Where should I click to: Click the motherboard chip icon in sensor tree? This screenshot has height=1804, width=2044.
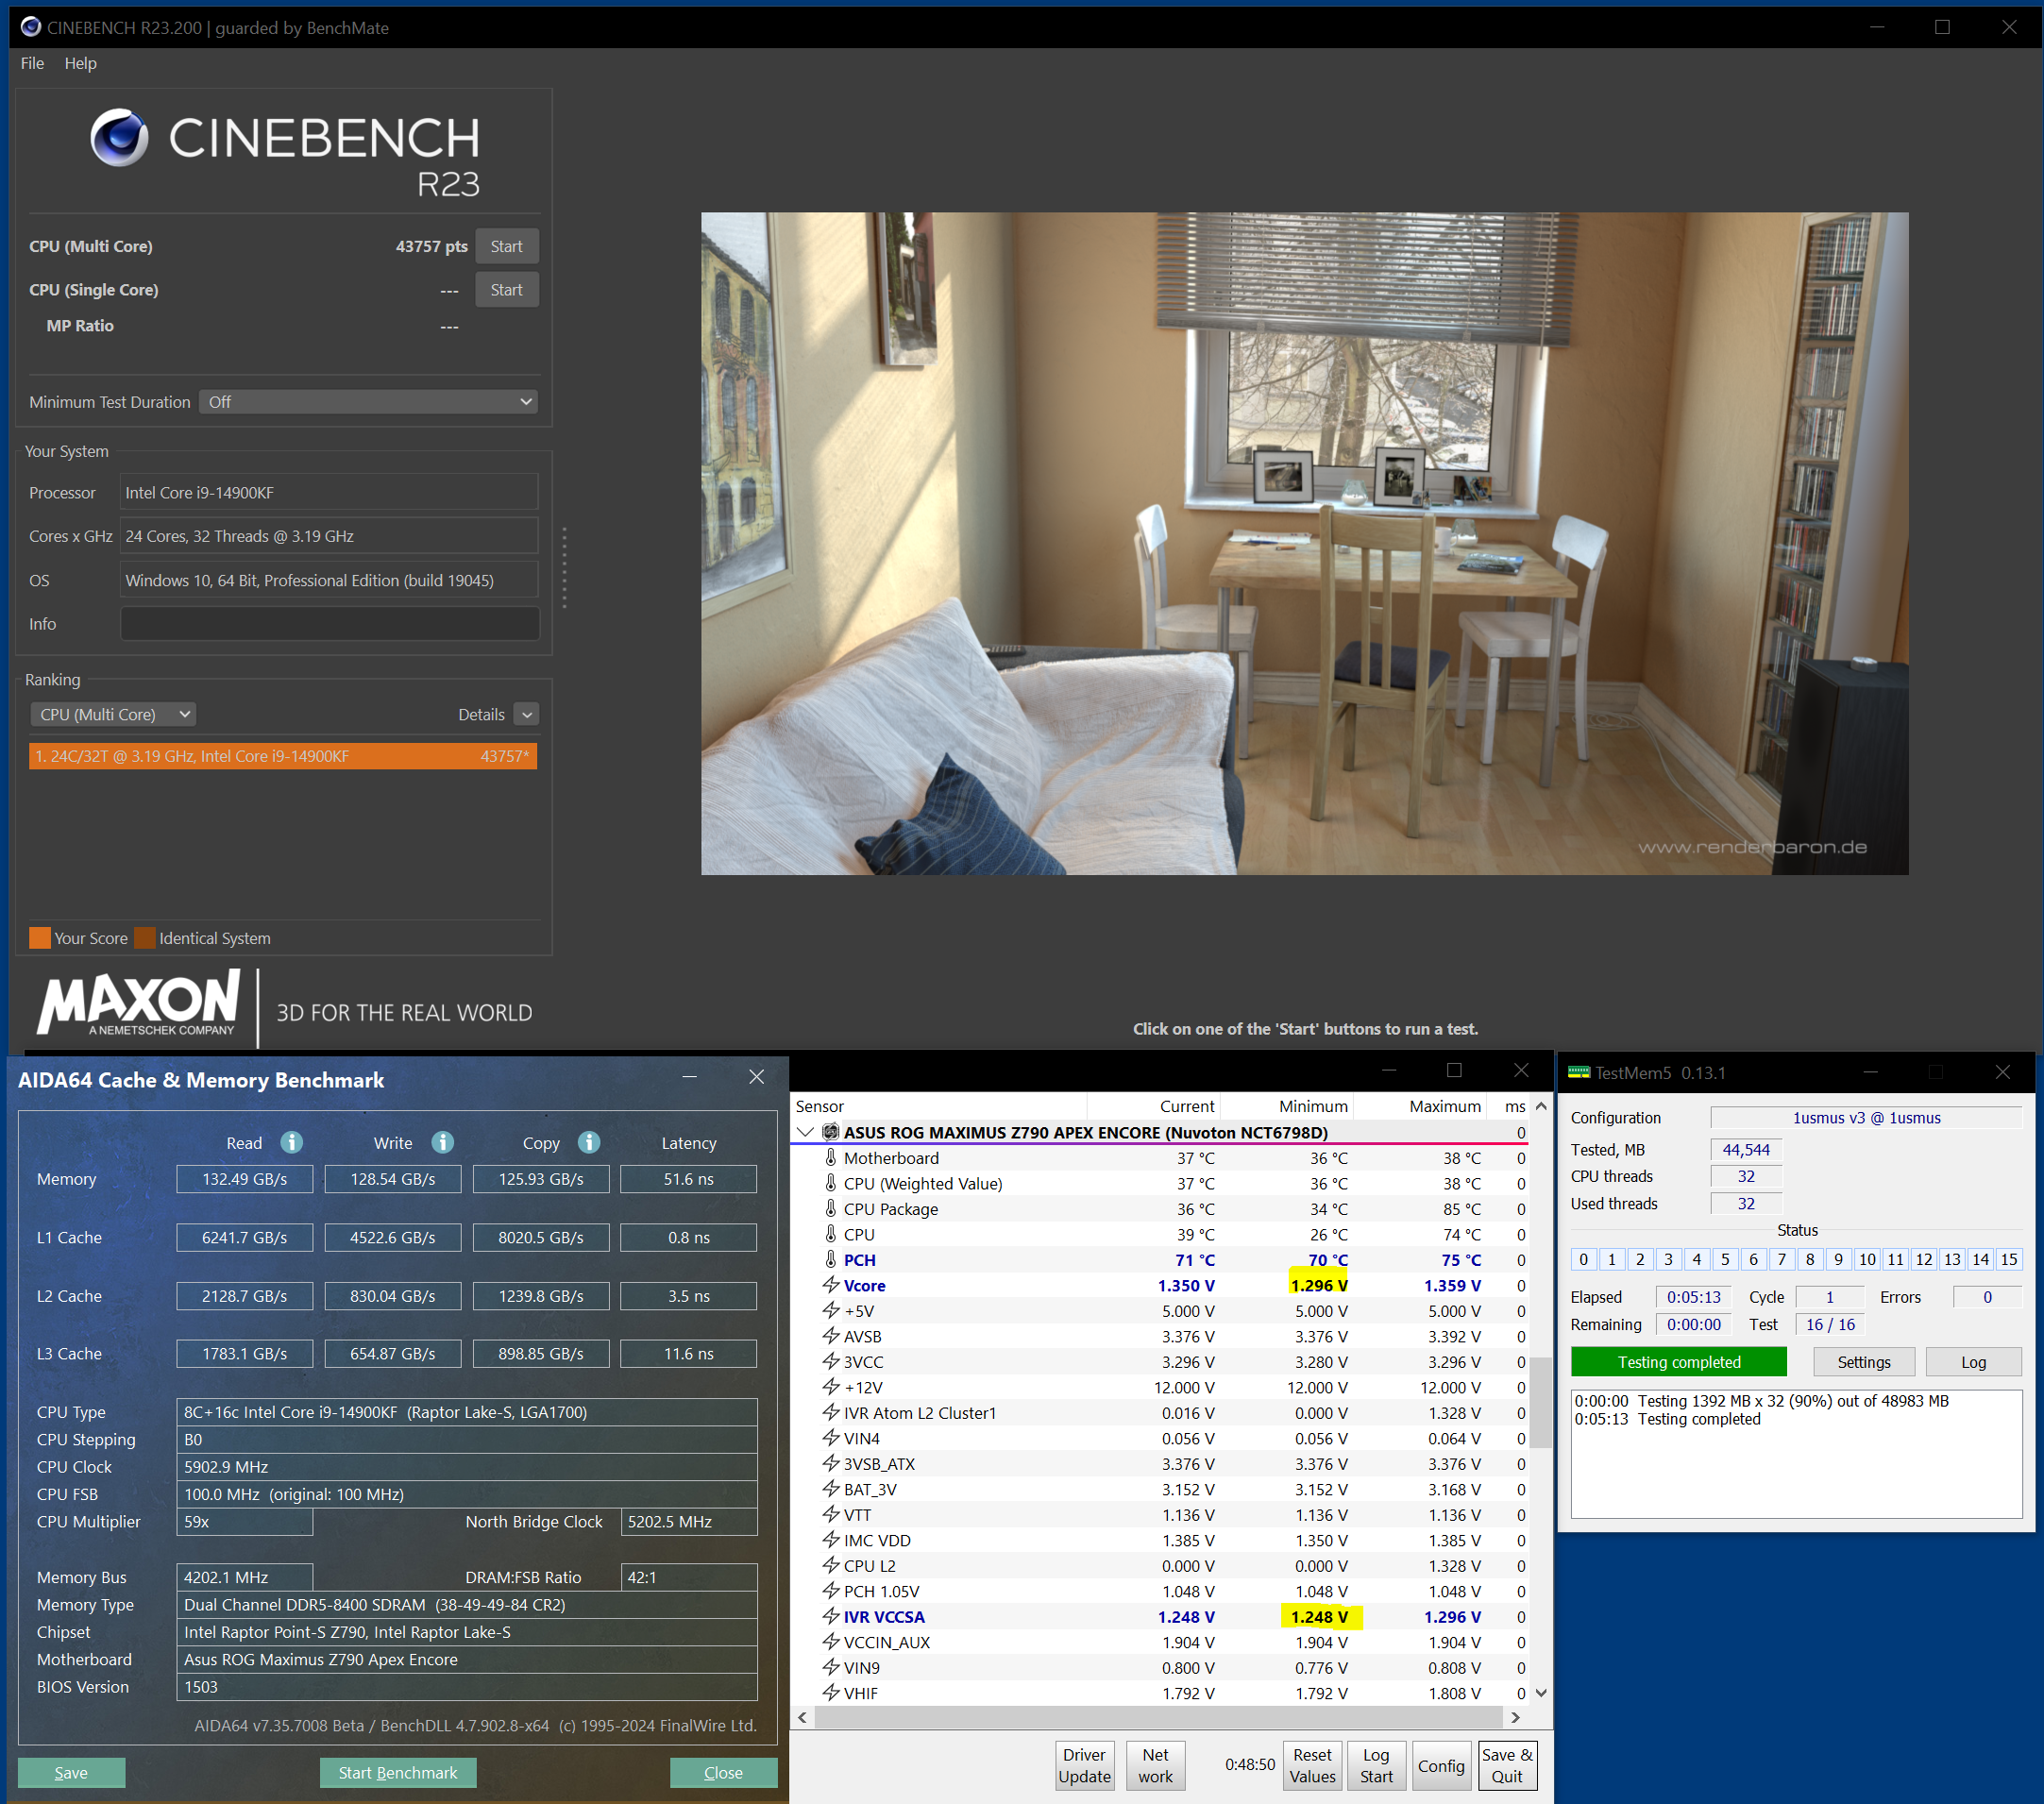pos(830,1132)
